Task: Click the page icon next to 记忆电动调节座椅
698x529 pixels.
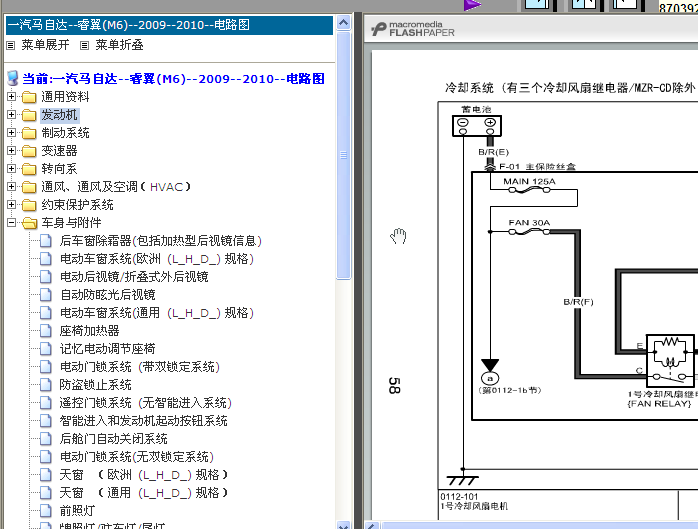Action: coord(45,349)
